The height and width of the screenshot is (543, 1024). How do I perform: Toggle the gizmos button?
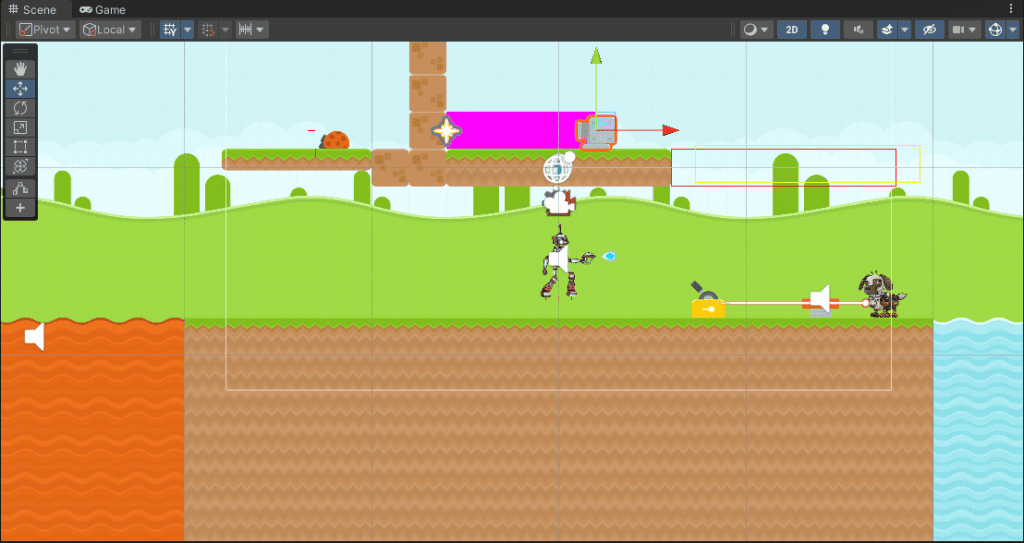point(995,29)
